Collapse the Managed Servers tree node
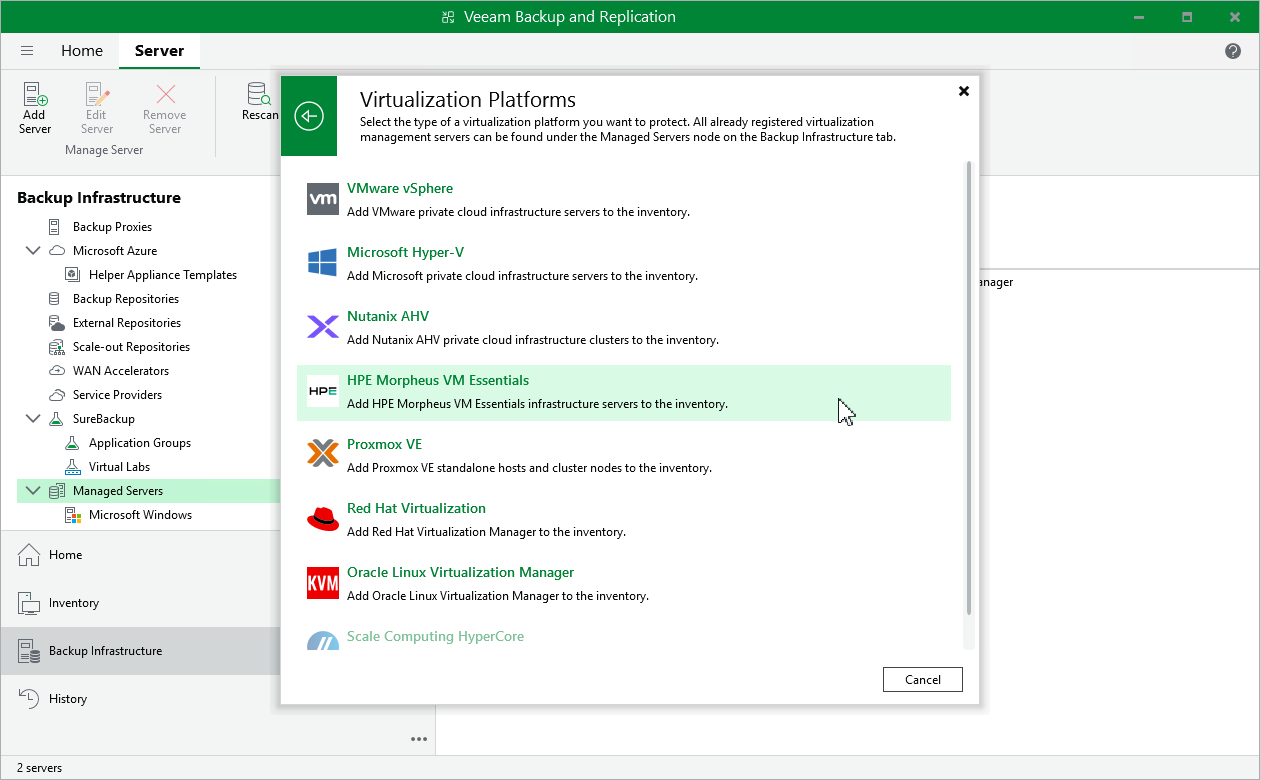The width and height of the screenshot is (1261, 780). (x=33, y=491)
